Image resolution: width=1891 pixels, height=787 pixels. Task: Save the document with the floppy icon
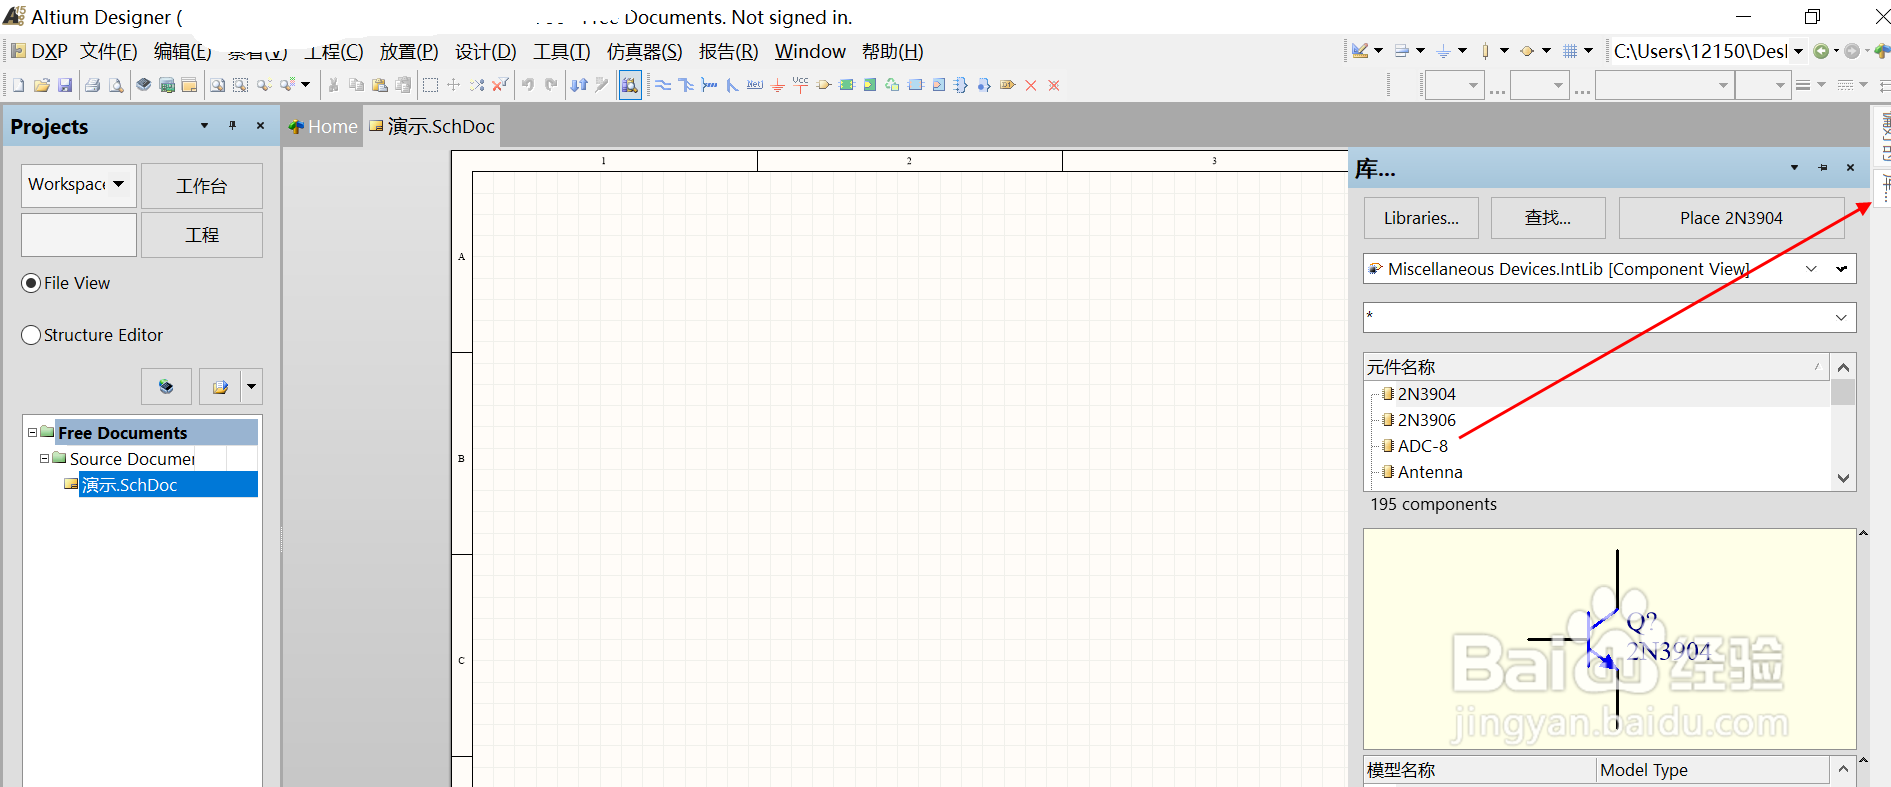(65, 85)
